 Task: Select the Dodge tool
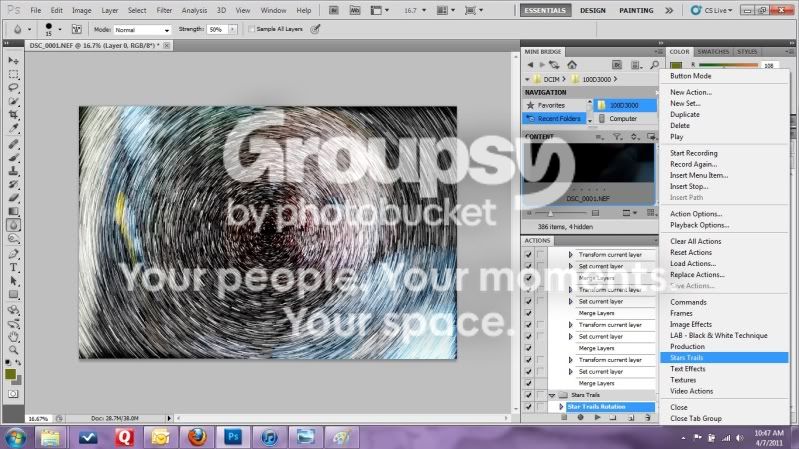click(13, 239)
